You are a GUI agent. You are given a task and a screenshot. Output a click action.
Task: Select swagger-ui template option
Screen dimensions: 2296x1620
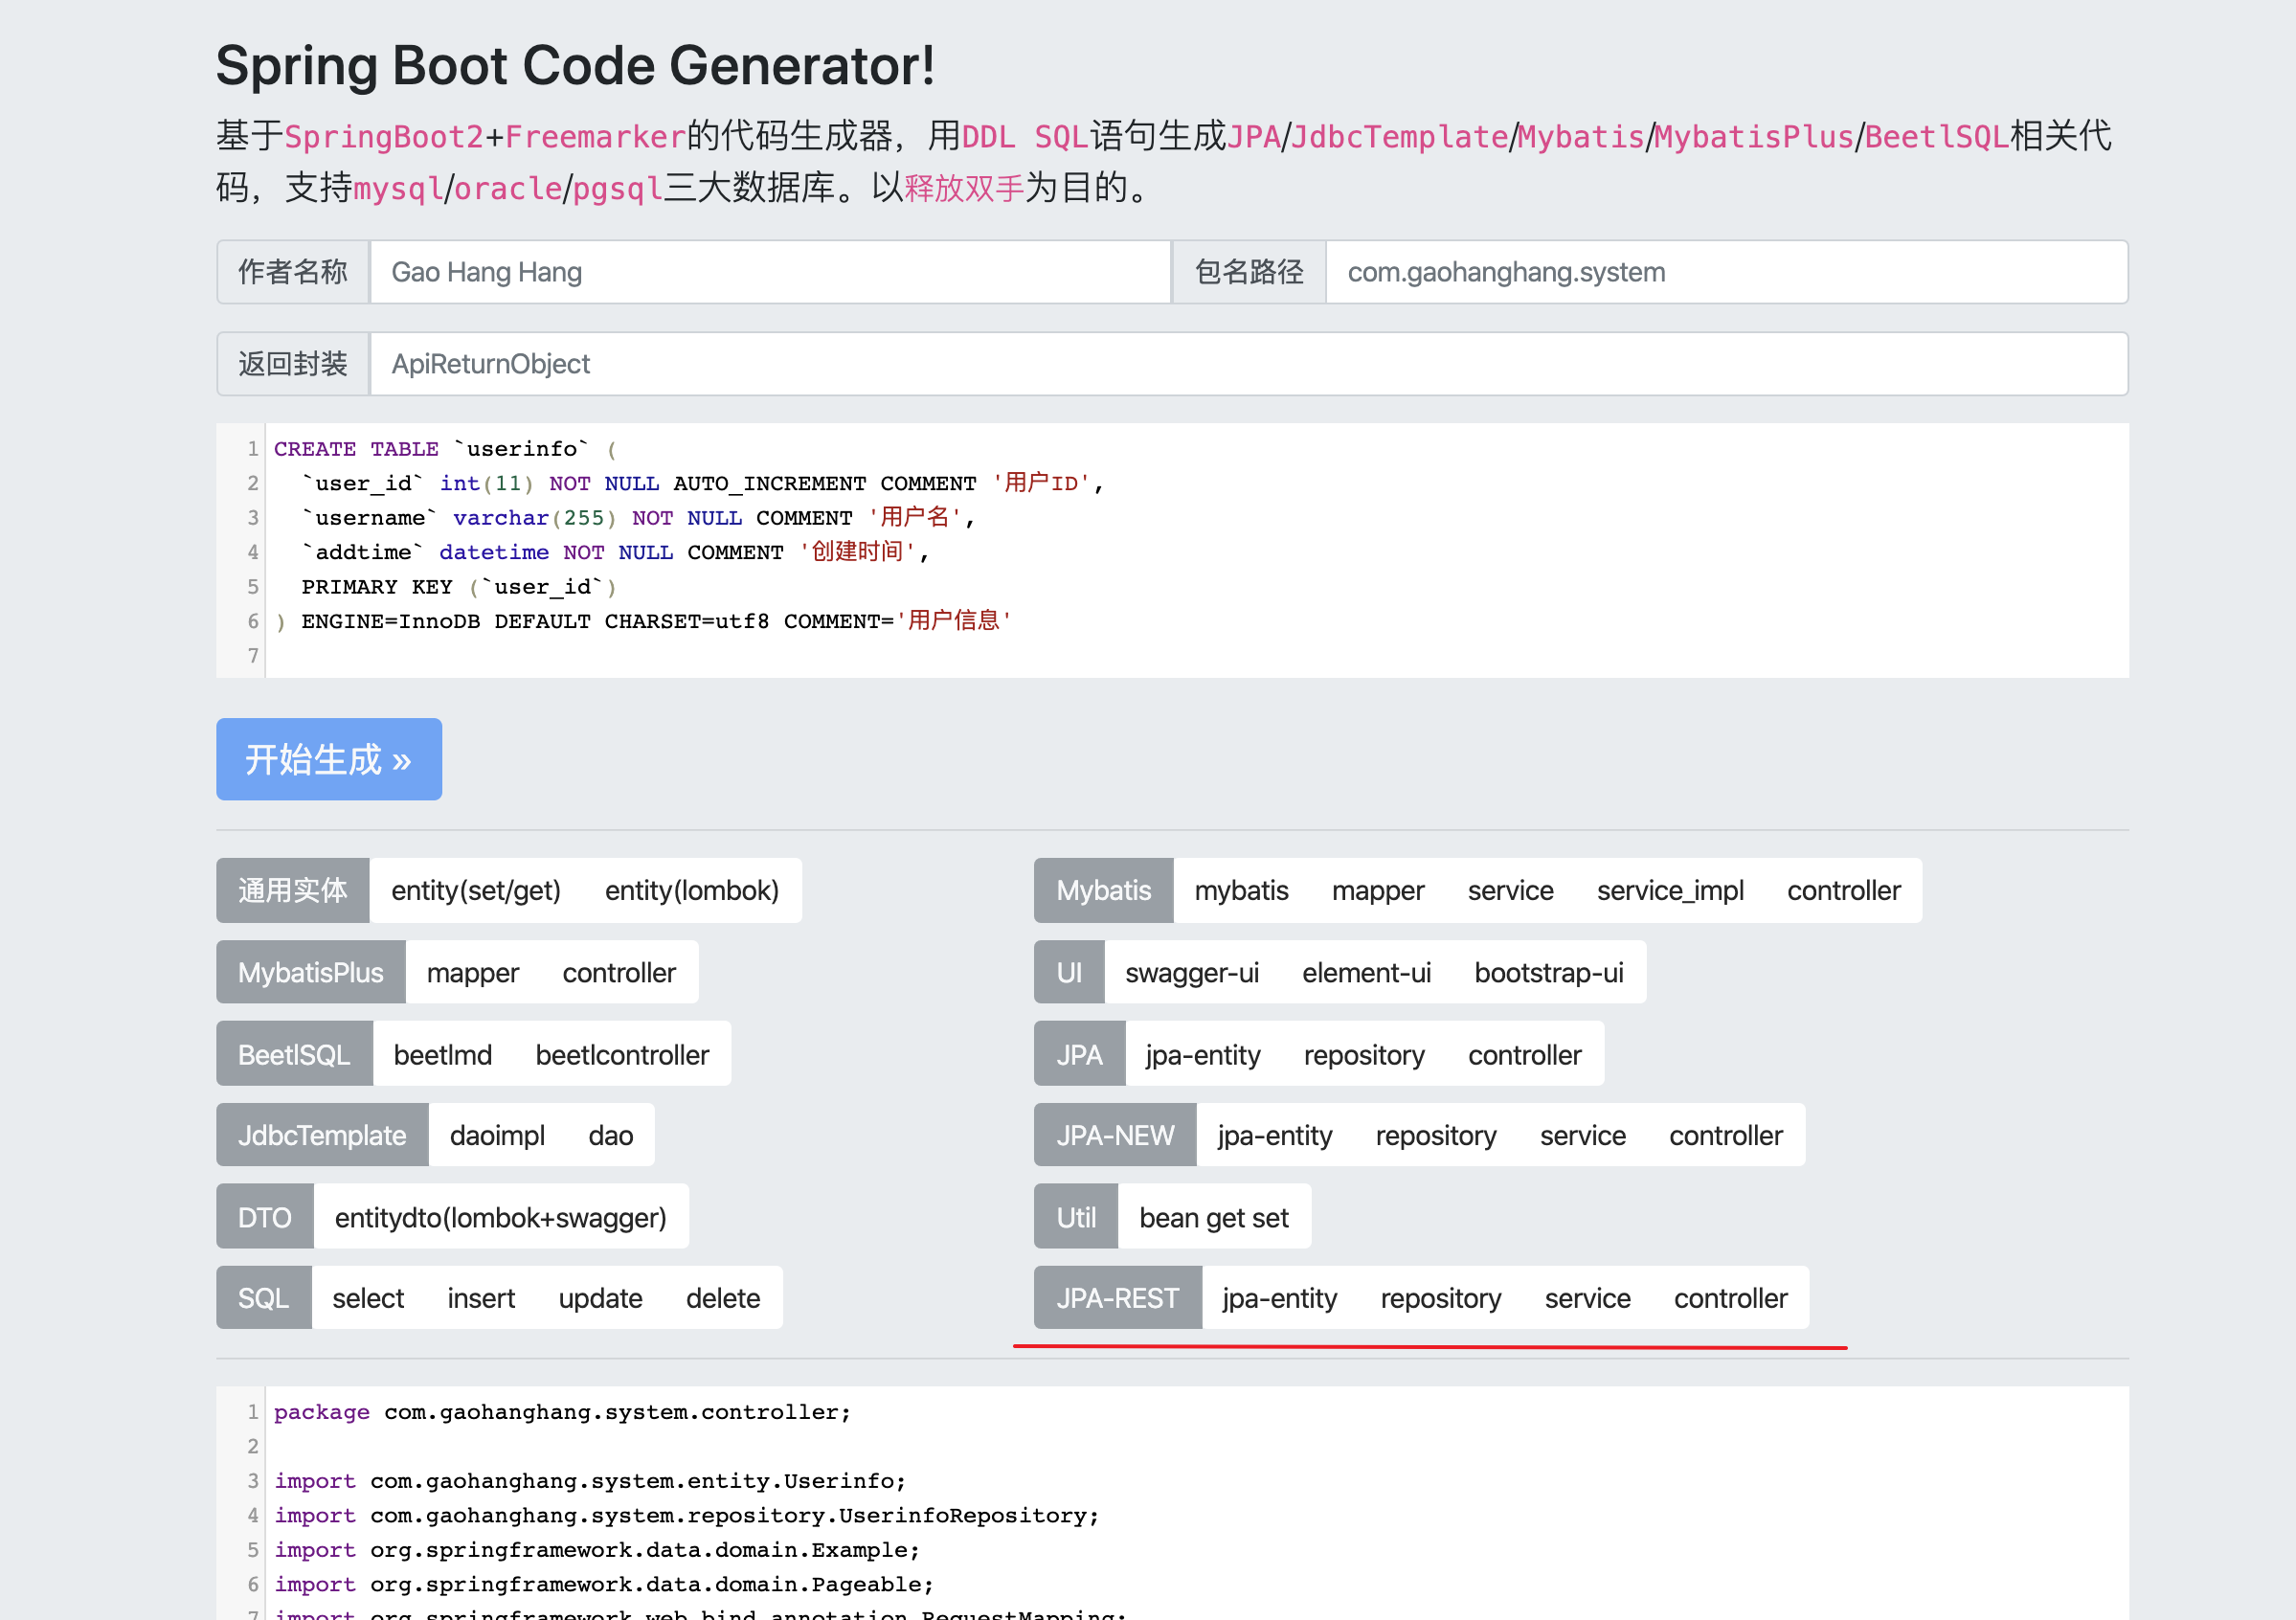click(x=1191, y=972)
